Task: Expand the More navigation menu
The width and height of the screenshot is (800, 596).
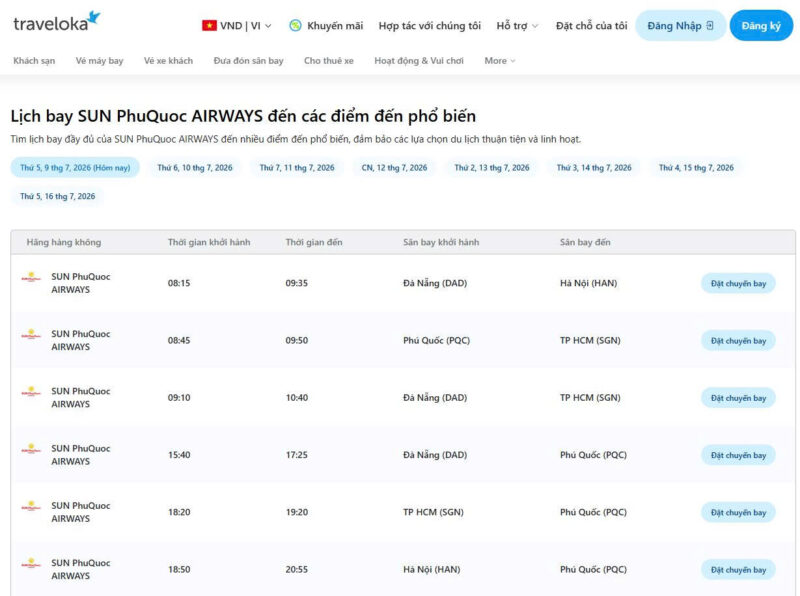Action: (x=499, y=61)
